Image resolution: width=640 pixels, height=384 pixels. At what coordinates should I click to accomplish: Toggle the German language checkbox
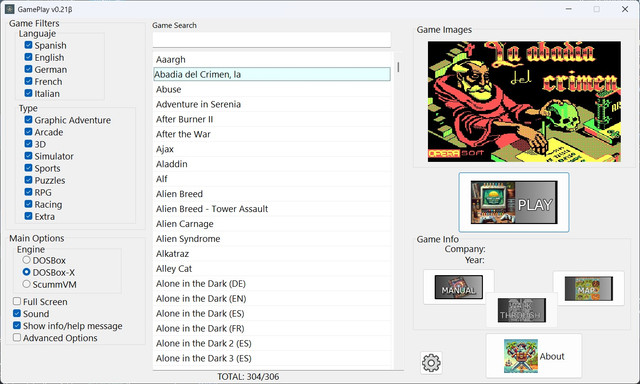28,69
